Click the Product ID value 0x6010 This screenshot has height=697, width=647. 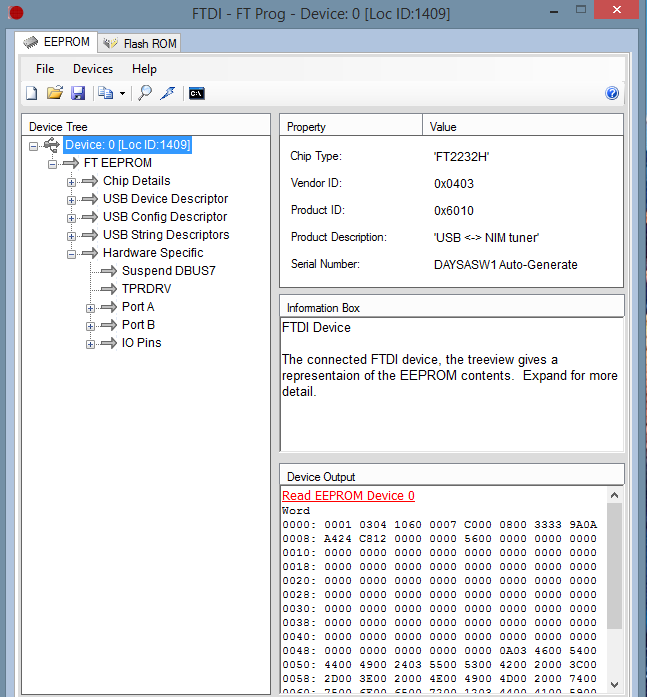coord(454,211)
